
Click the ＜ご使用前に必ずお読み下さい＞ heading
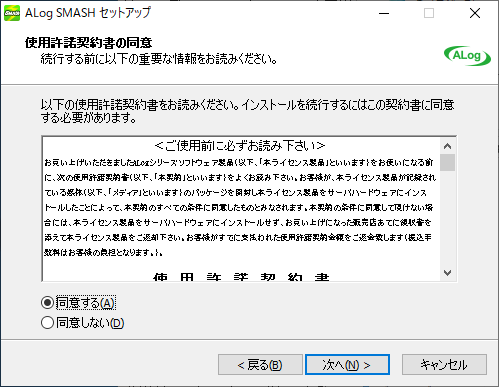240,146
